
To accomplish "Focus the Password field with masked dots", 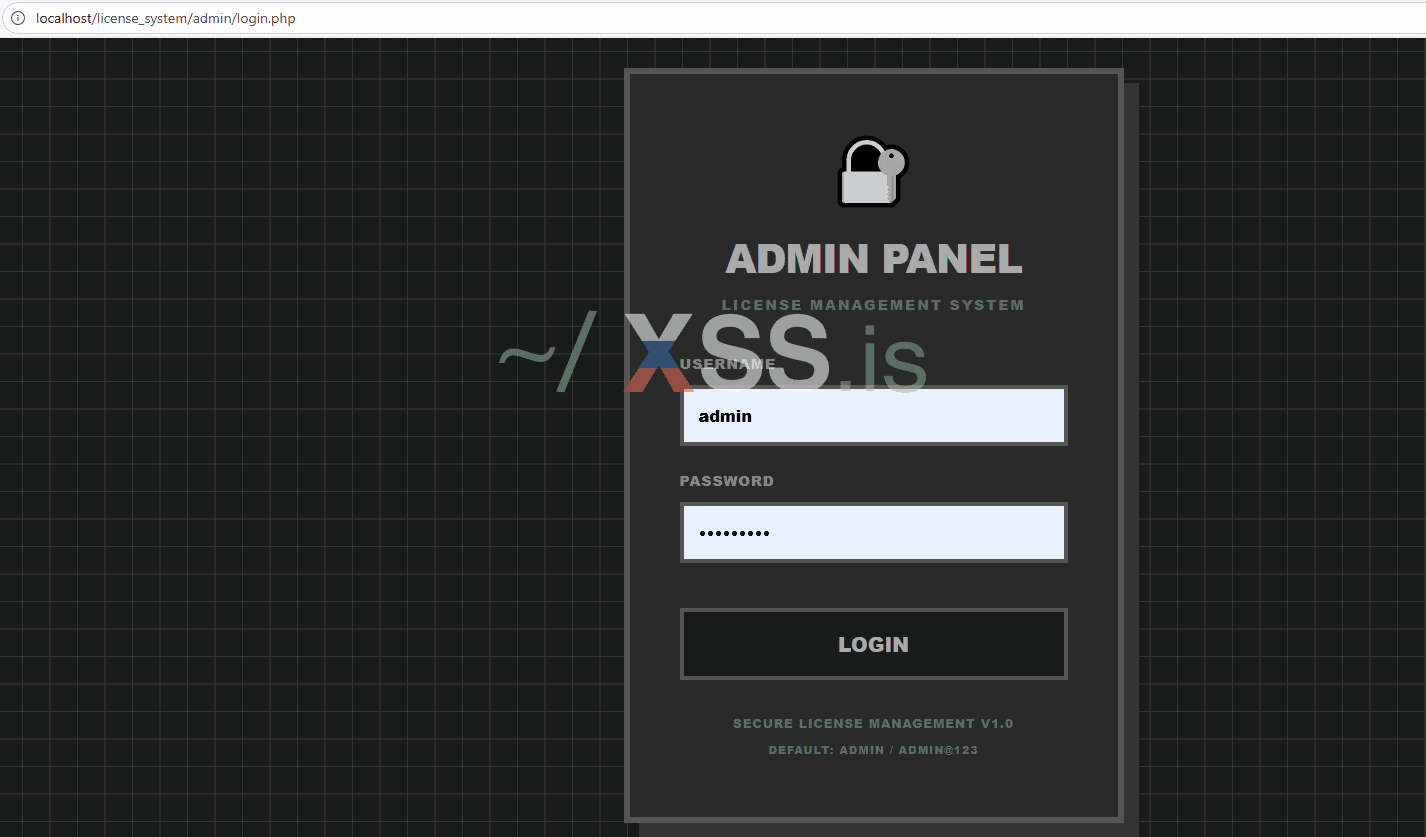I will click(x=873, y=532).
